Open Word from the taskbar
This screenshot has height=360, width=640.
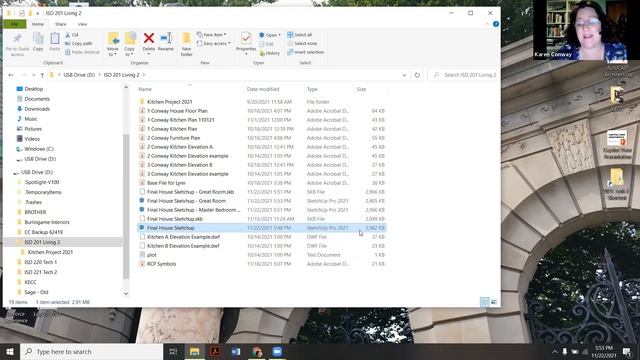point(236,351)
